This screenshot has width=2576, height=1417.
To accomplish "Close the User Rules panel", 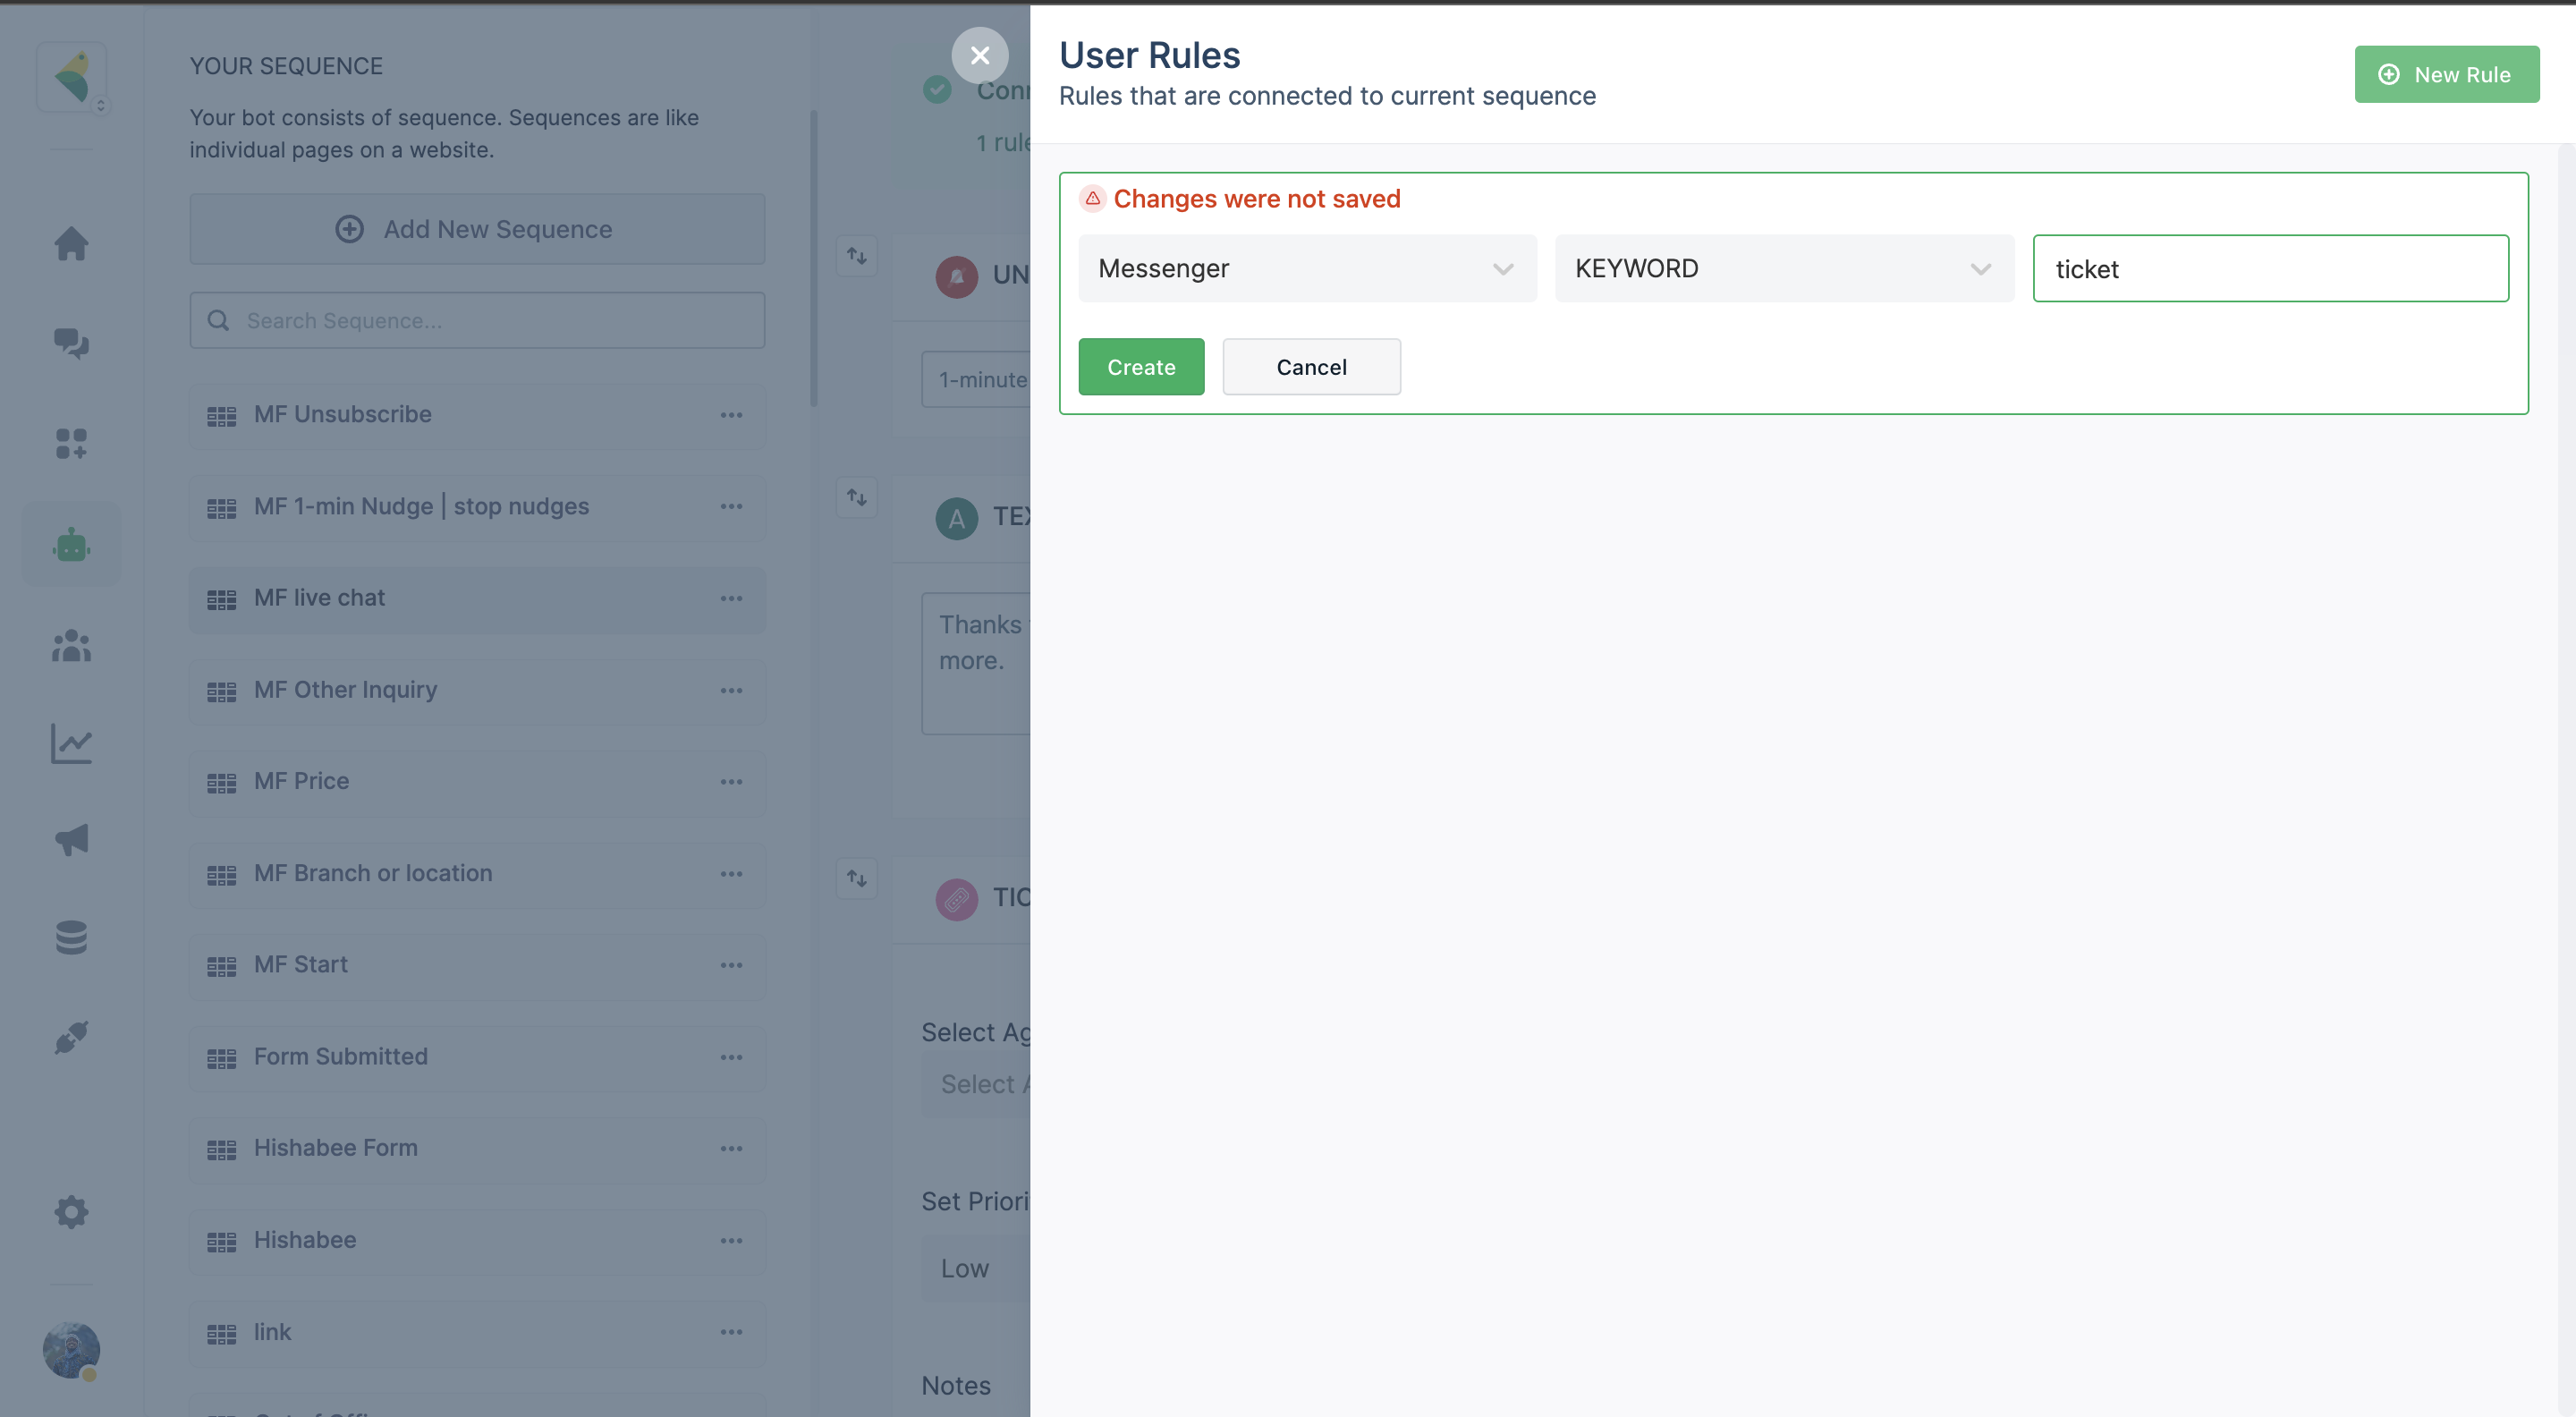I will click(x=979, y=55).
